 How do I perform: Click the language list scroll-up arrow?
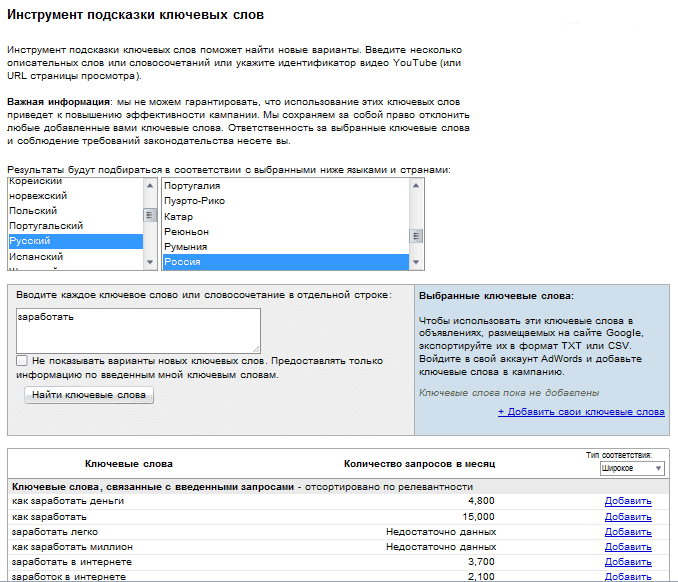(150, 186)
